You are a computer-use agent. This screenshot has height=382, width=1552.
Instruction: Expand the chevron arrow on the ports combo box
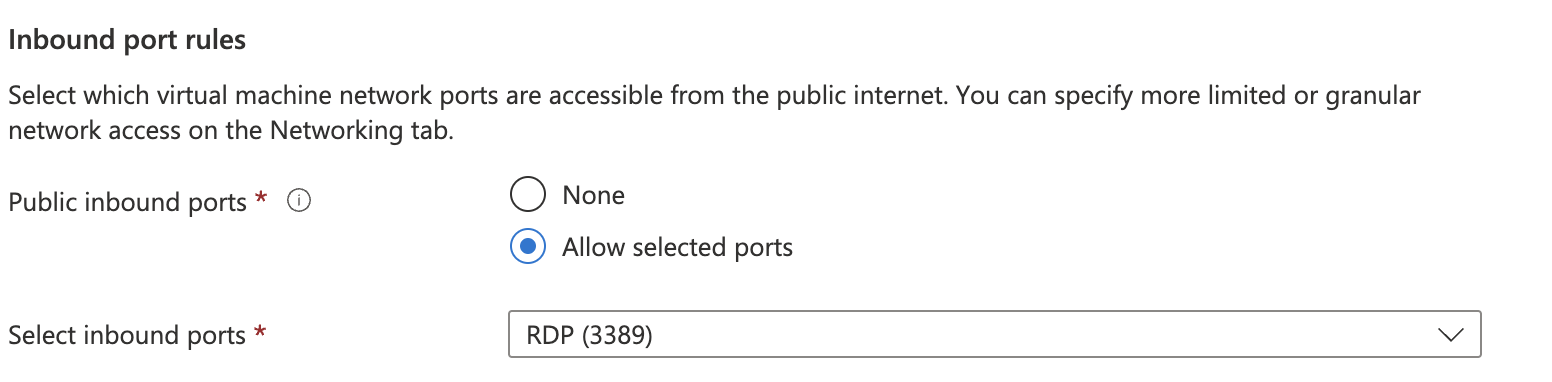click(1449, 335)
